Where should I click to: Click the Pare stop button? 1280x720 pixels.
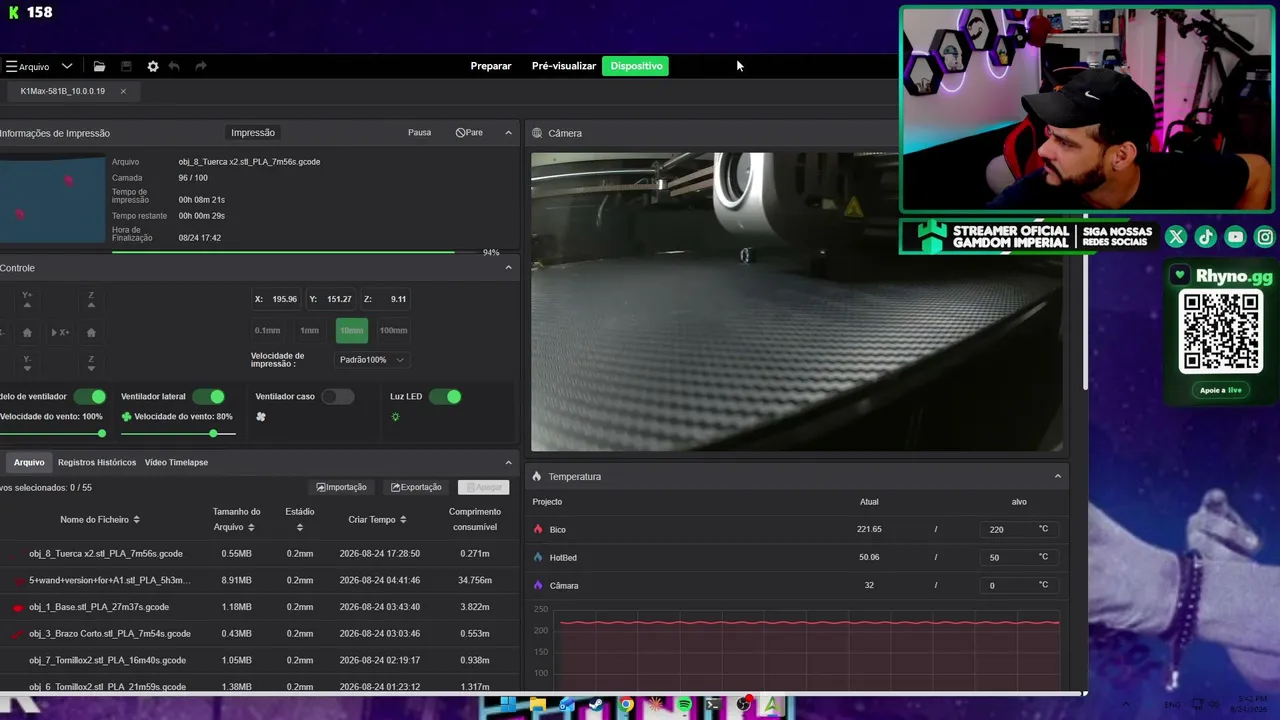(x=469, y=133)
